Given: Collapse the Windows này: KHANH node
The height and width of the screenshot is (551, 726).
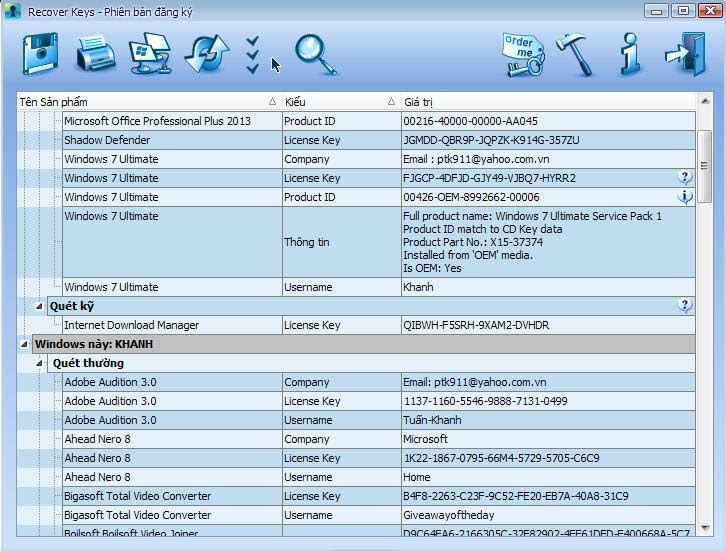Looking at the screenshot, I should [25, 344].
